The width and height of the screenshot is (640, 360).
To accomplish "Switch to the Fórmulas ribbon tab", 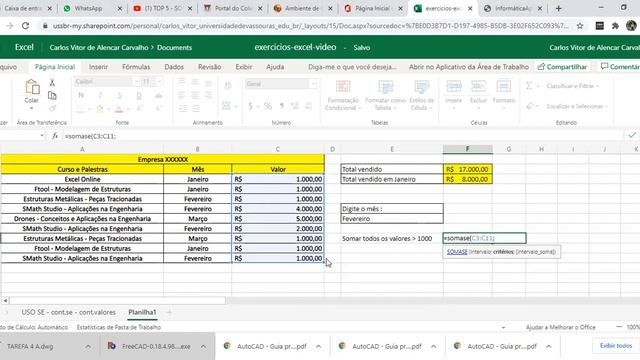I will (136, 67).
